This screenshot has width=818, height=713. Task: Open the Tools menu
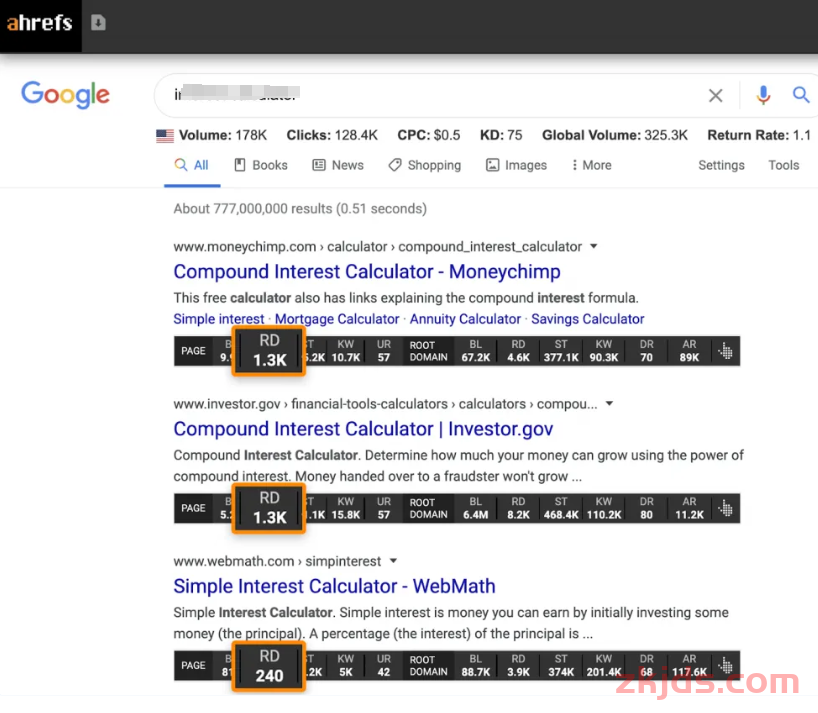point(784,165)
